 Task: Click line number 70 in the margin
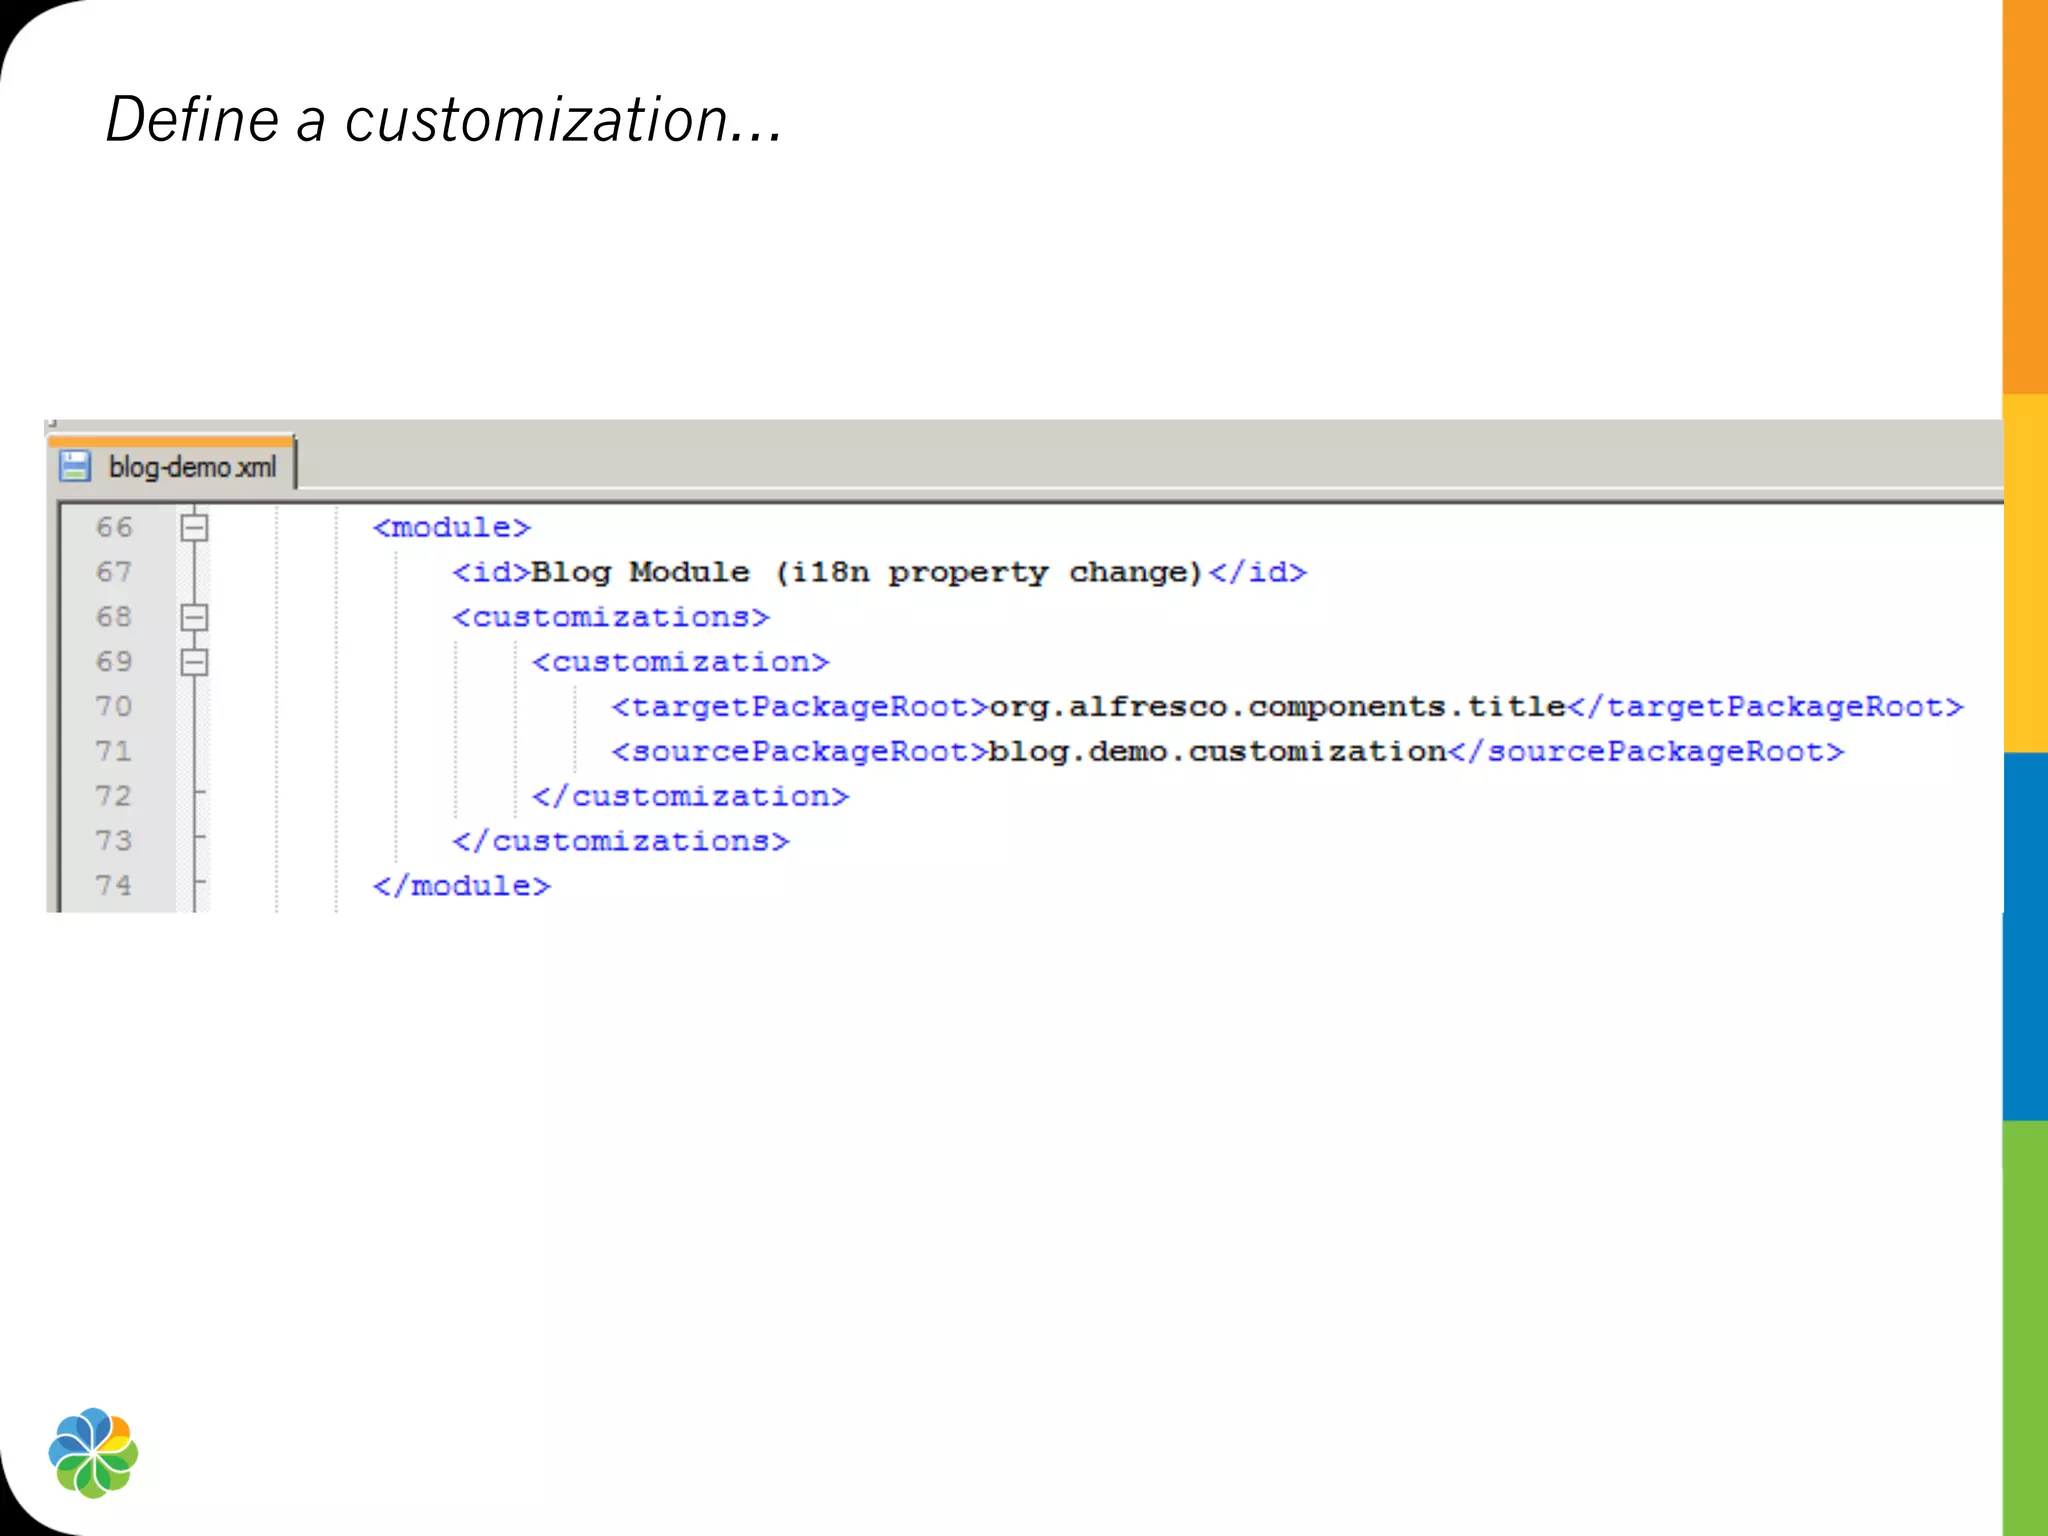(114, 706)
